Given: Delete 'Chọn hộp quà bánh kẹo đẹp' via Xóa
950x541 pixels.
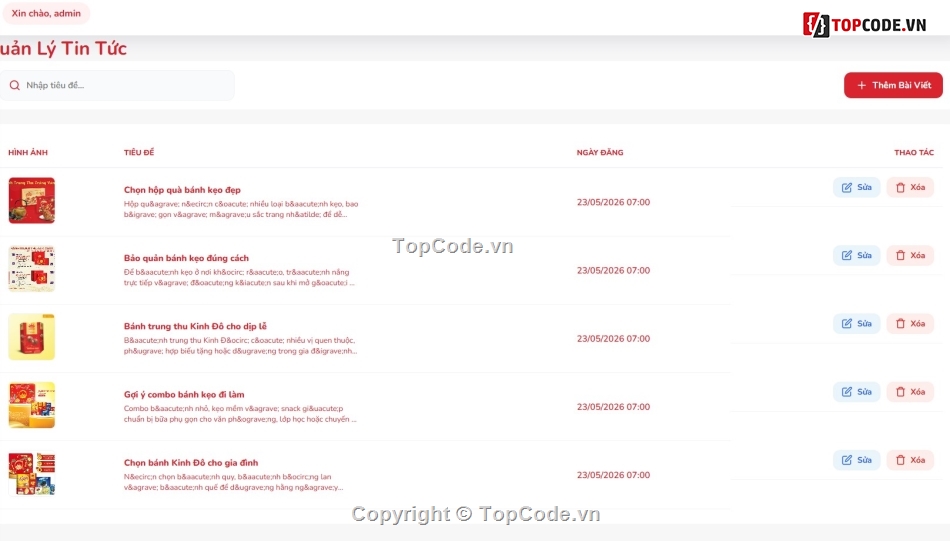Looking at the screenshot, I should click(910, 187).
